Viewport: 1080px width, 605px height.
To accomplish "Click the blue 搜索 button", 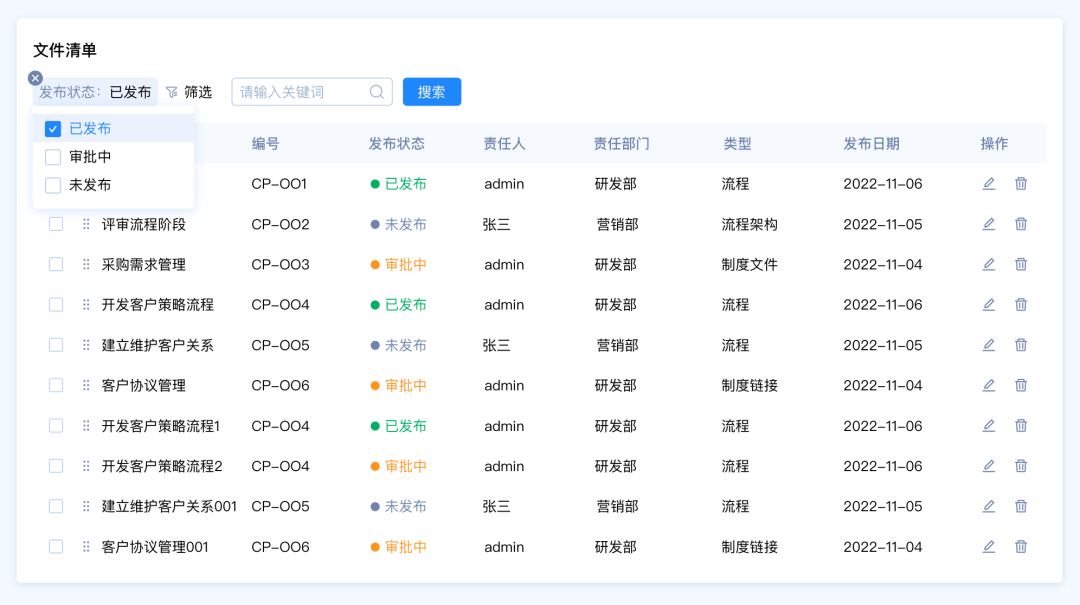I will pos(431,92).
